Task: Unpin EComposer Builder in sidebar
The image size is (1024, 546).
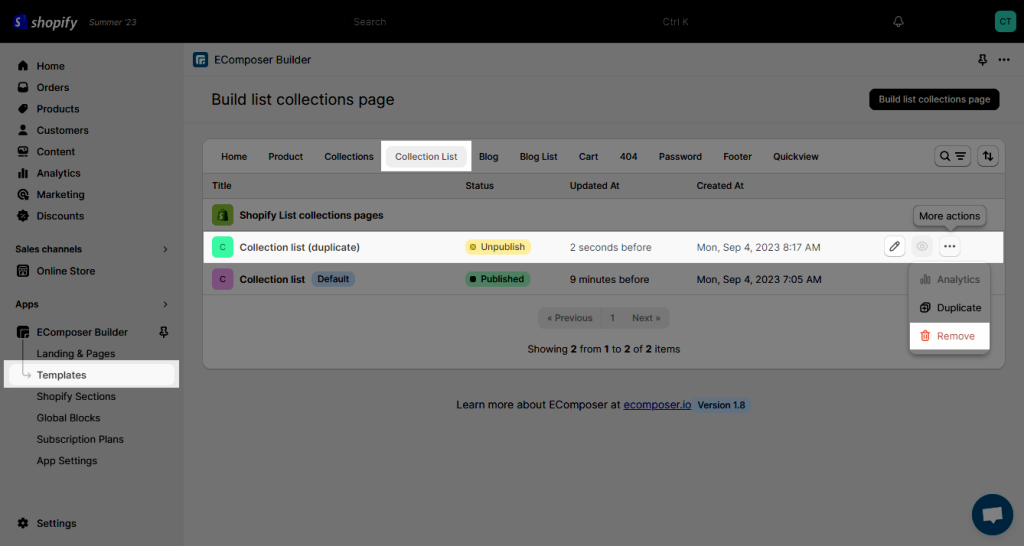Action: [164, 332]
